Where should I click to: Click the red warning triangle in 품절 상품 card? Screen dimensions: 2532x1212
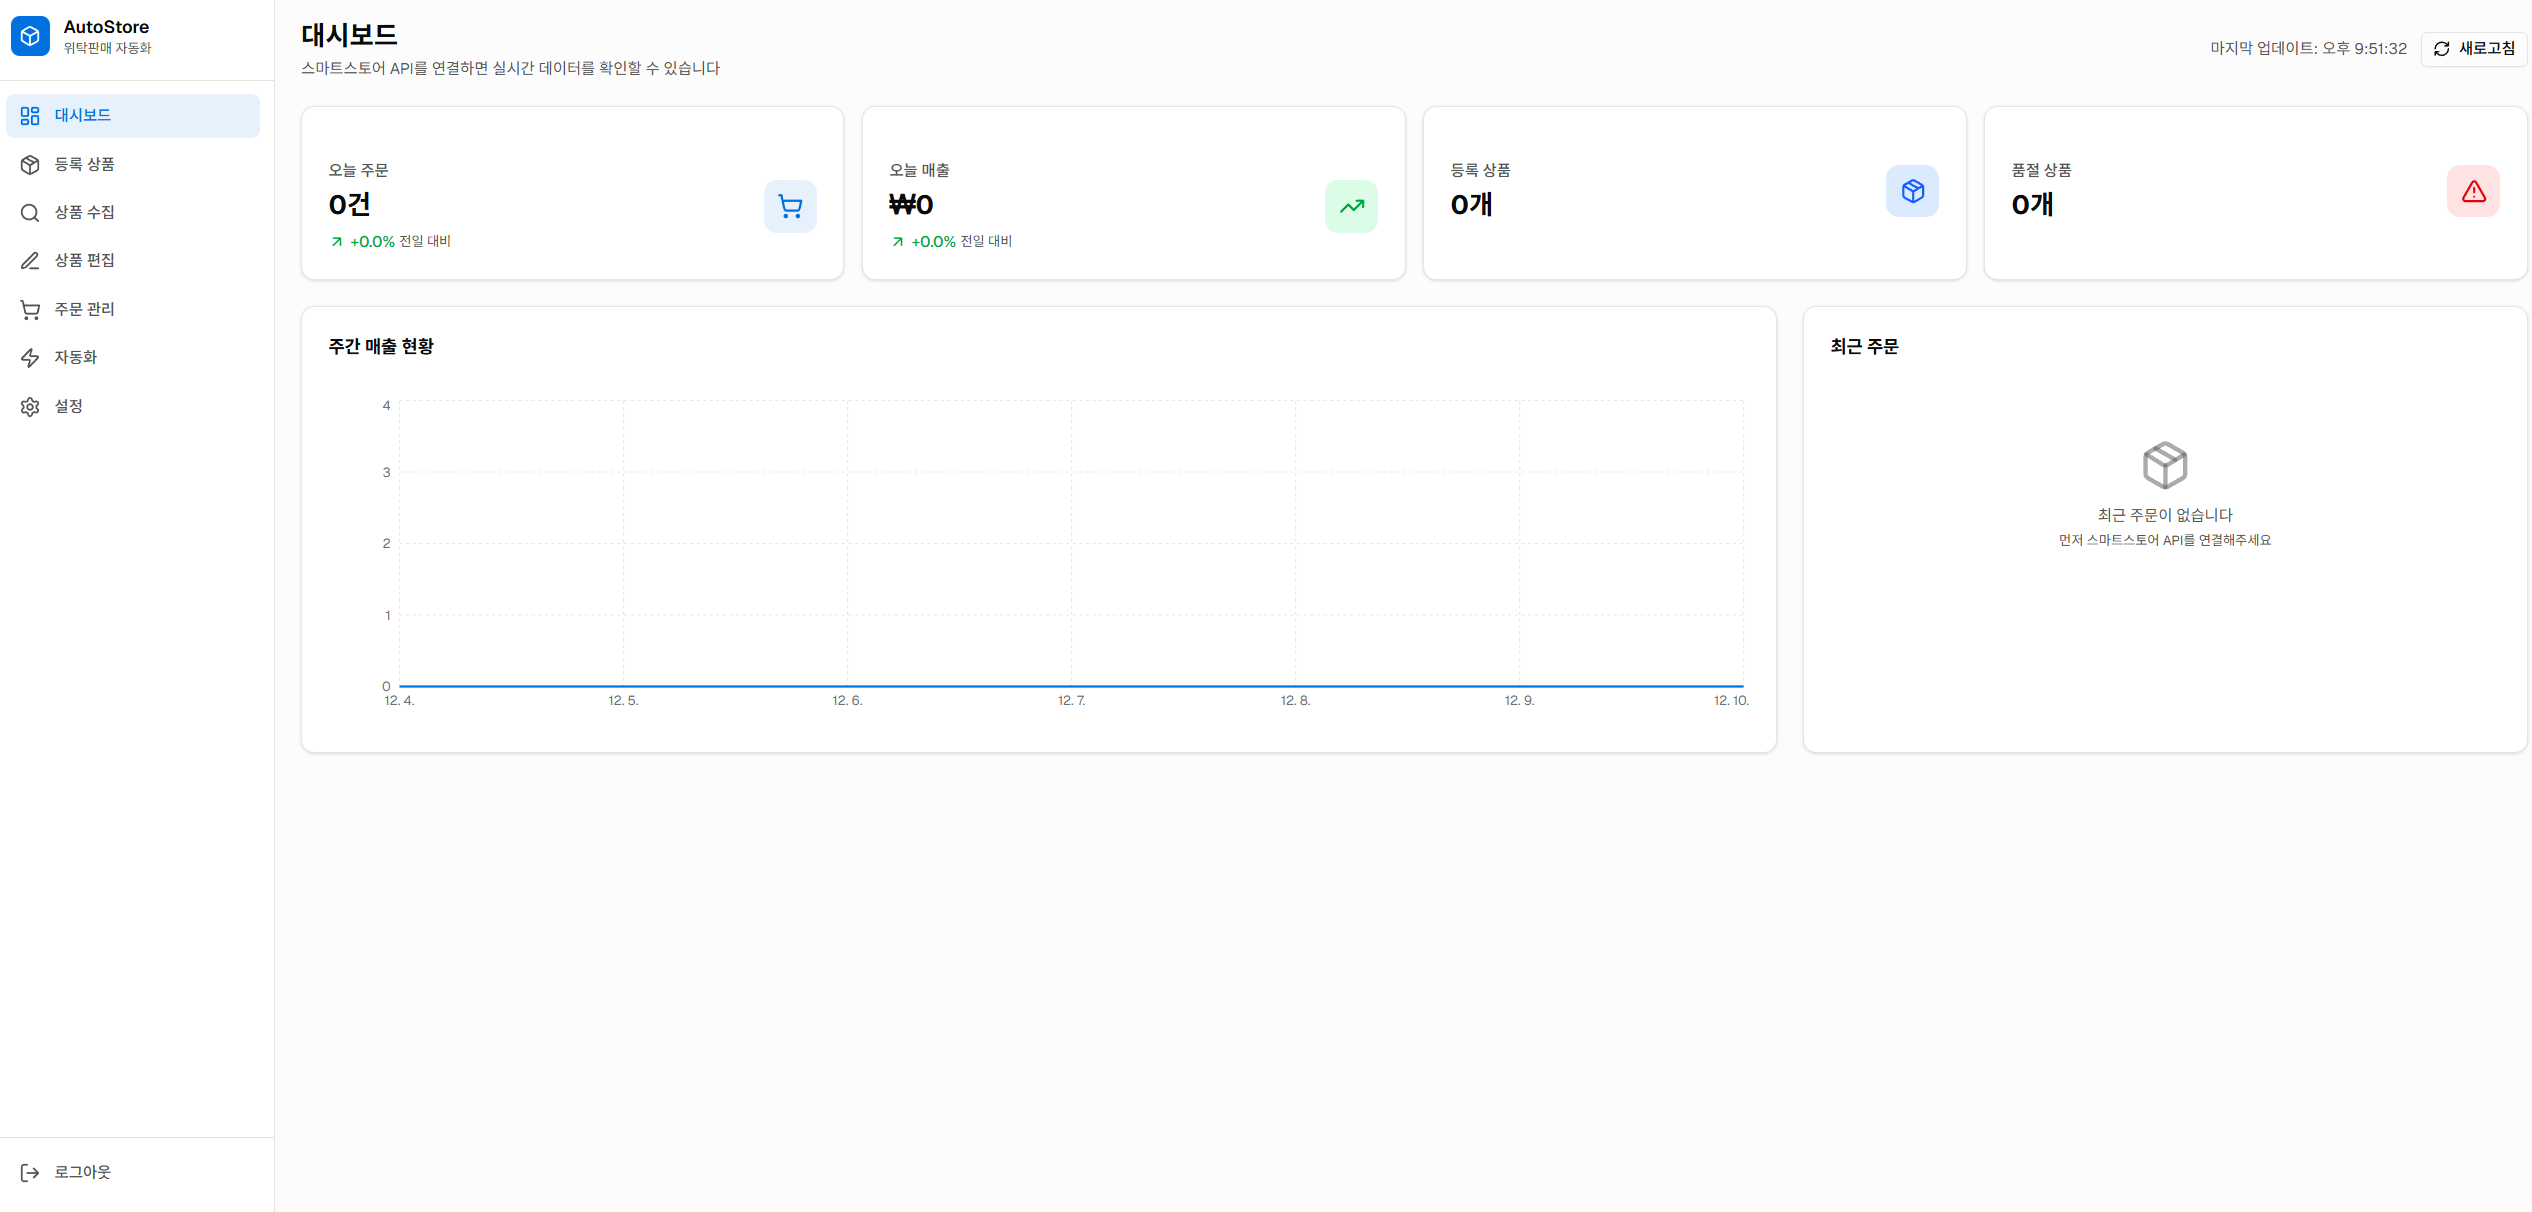click(x=2473, y=191)
